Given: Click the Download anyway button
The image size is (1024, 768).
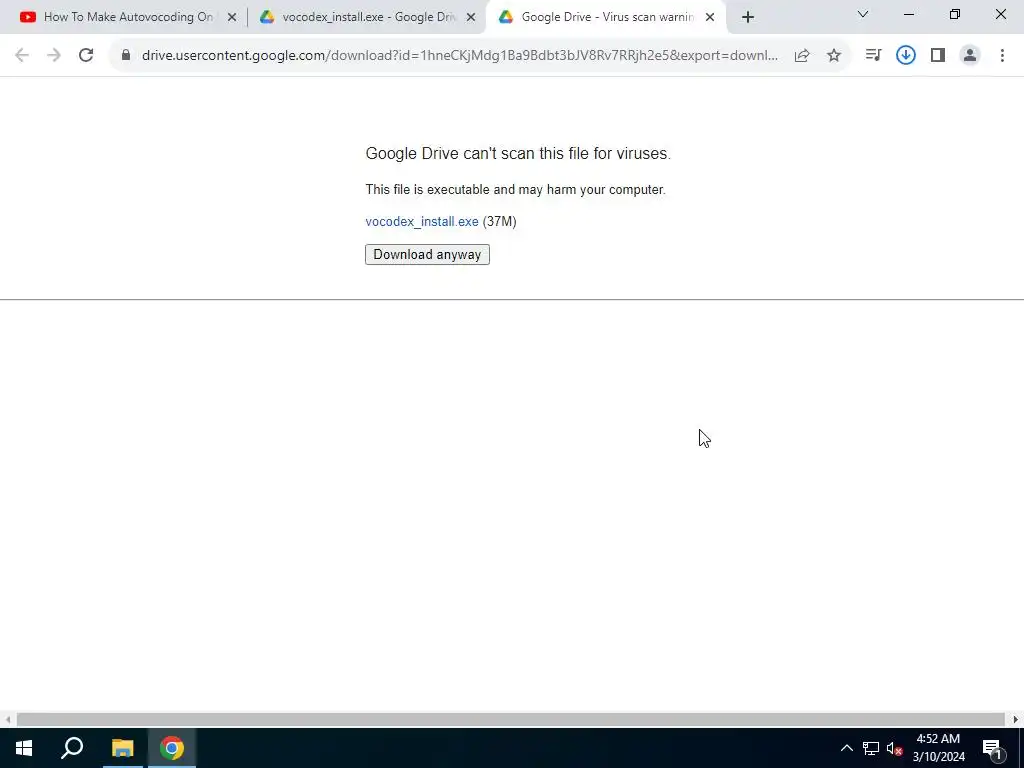Looking at the screenshot, I should (x=427, y=255).
